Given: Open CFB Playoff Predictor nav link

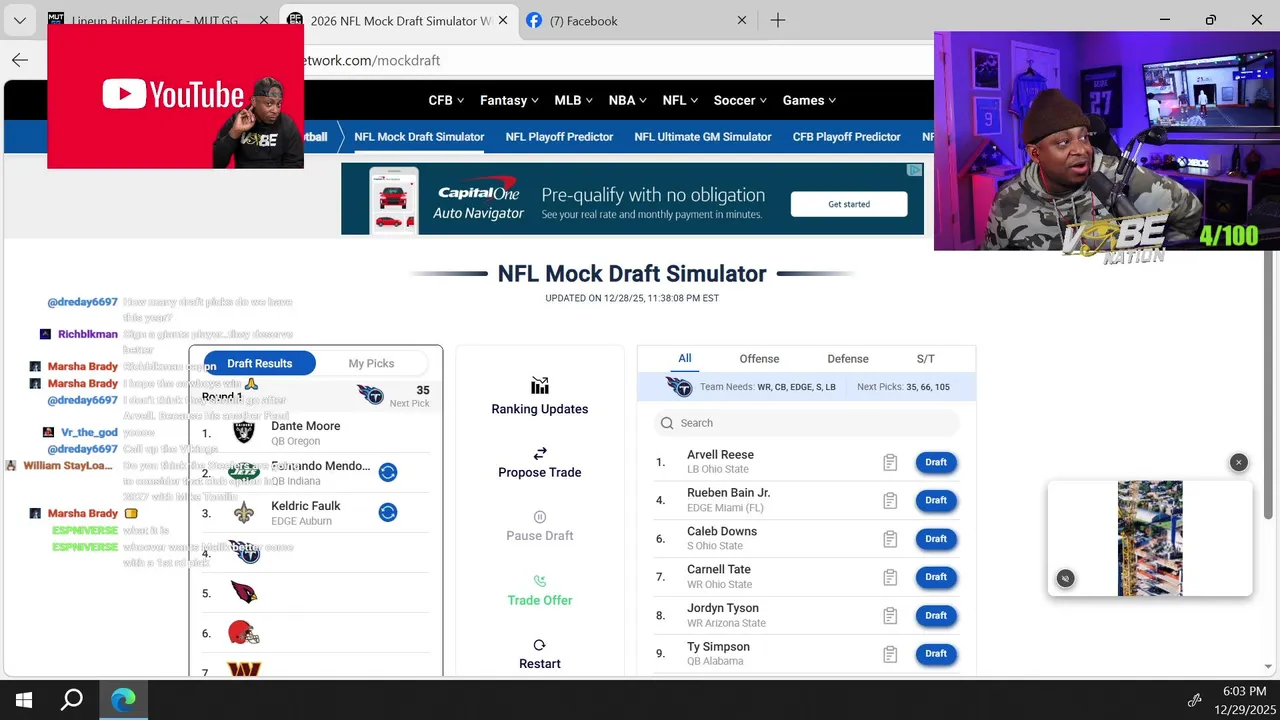Looking at the screenshot, I should coord(847,137).
